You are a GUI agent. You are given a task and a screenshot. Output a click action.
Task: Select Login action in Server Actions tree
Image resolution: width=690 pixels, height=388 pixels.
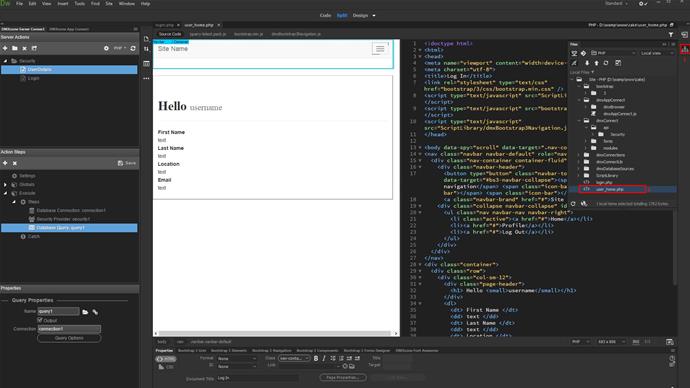coord(33,78)
